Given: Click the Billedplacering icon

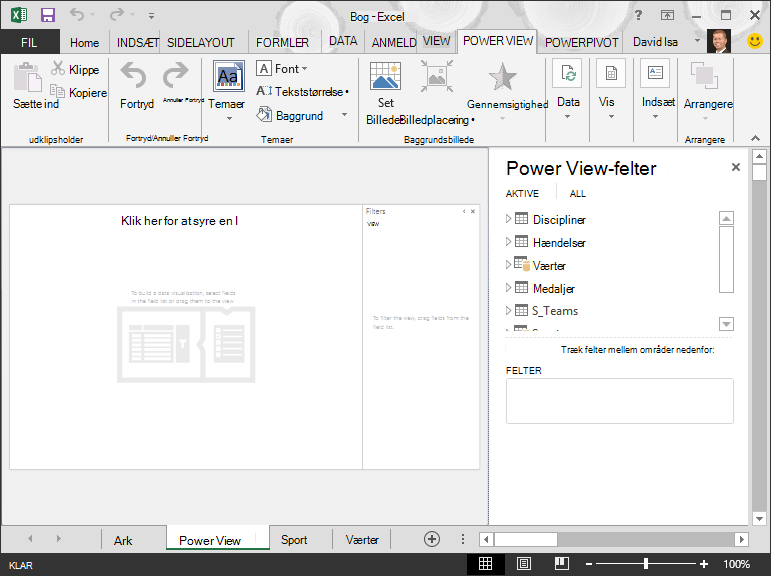Looking at the screenshot, I should pyautogui.click(x=437, y=76).
